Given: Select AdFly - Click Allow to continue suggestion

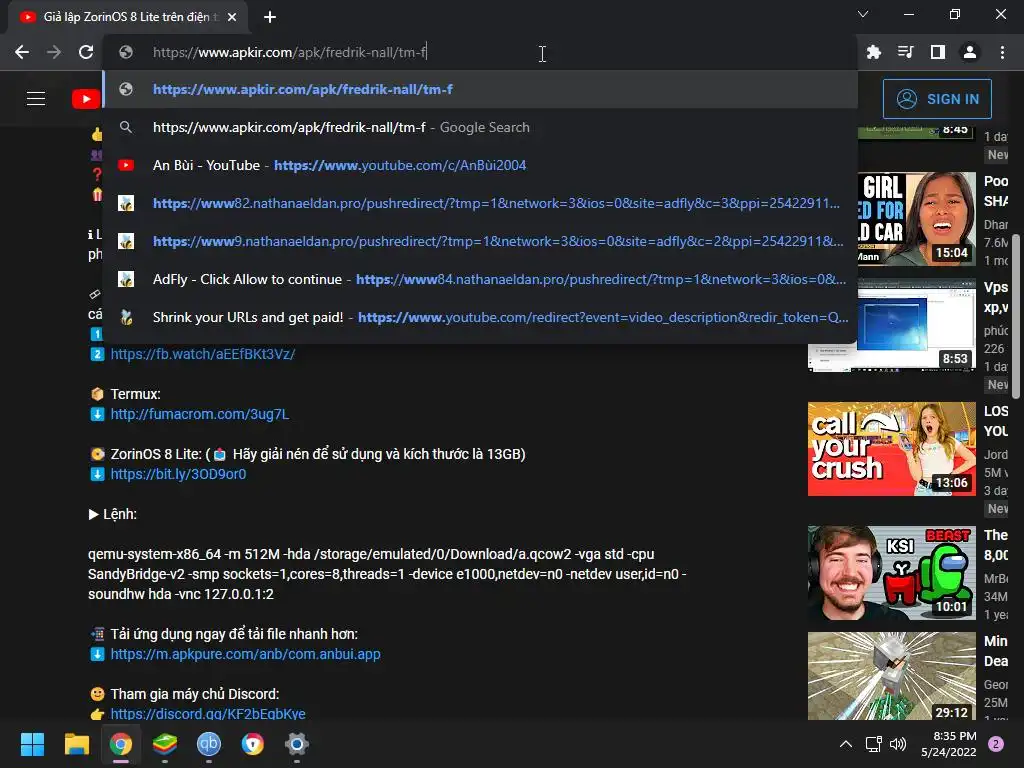Looking at the screenshot, I should [x=480, y=279].
